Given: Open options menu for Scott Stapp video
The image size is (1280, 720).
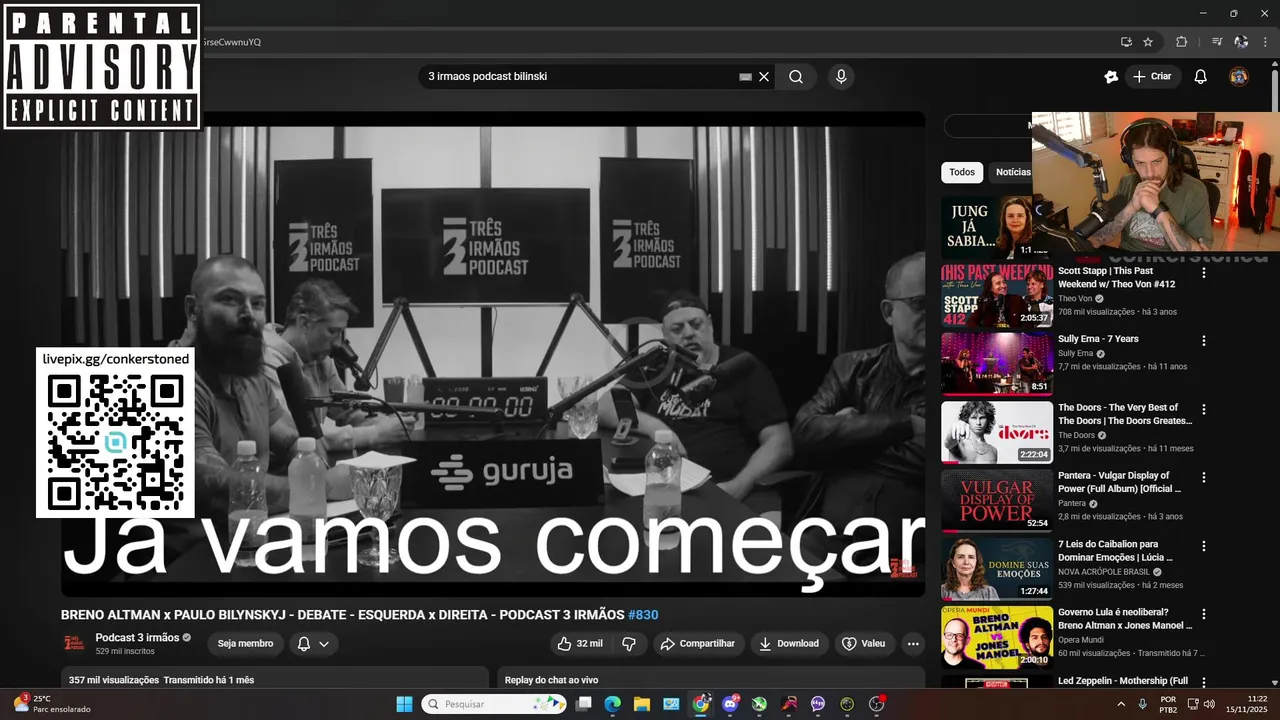Looking at the screenshot, I should pyautogui.click(x=1204, y=272).
